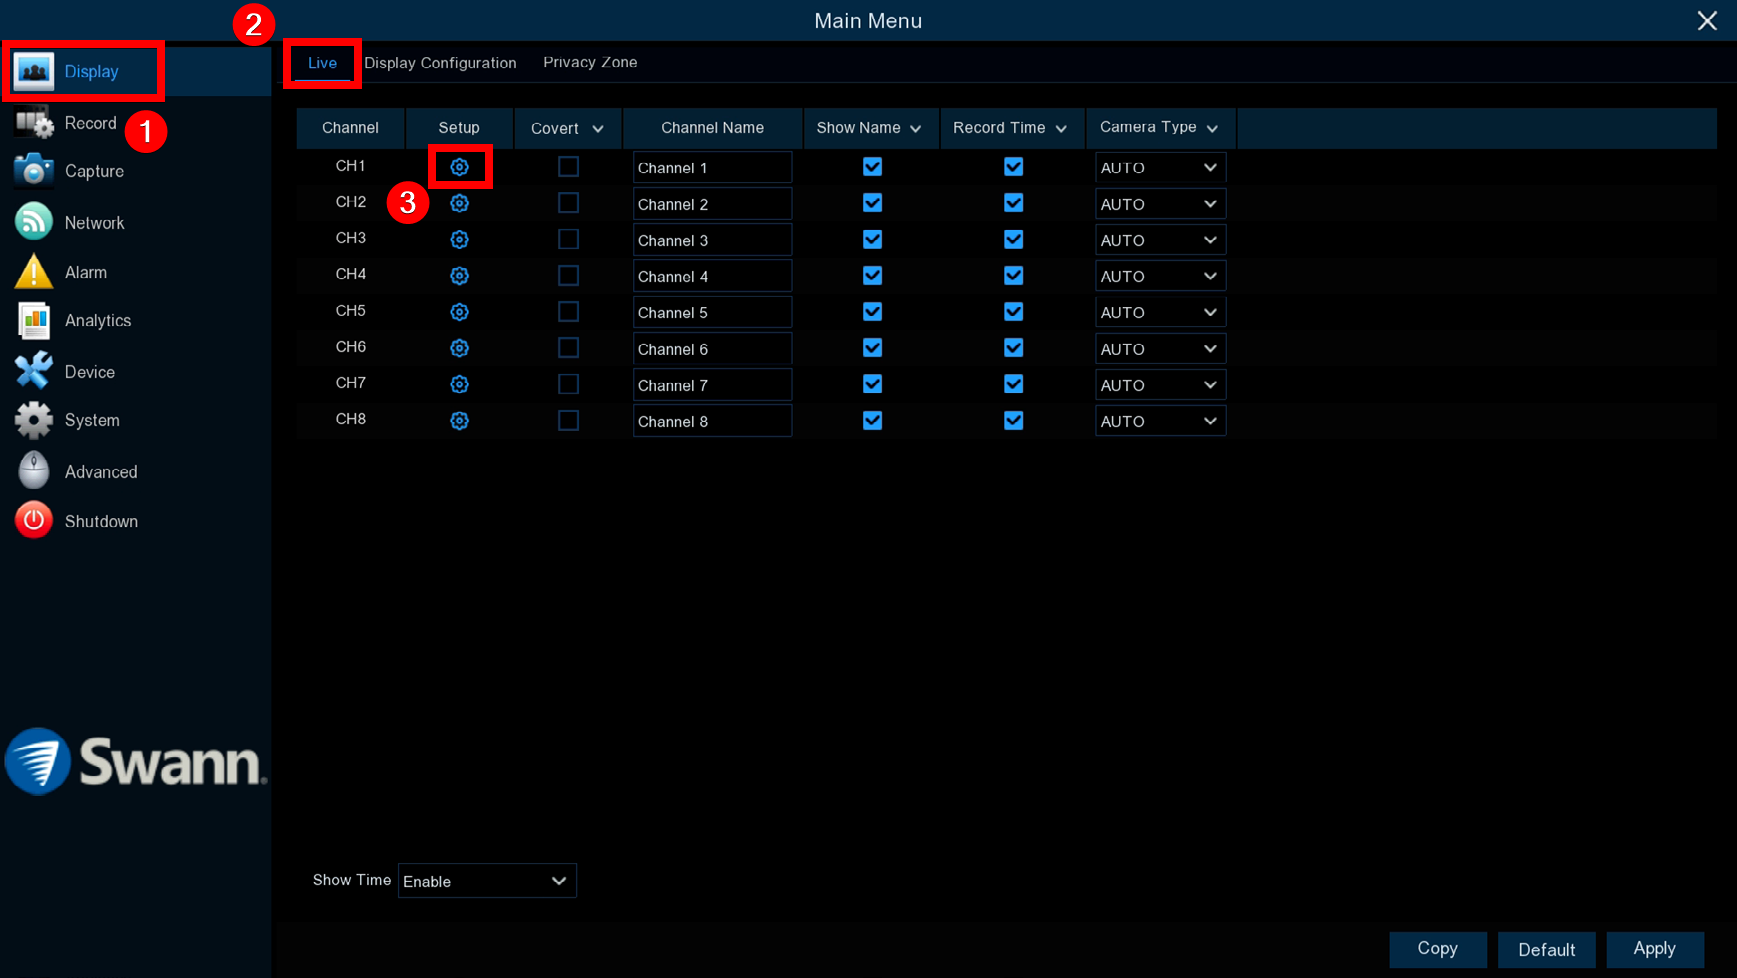1737x978 pixels.
Task: Click the Copy button
Action: coord(1437,949)
